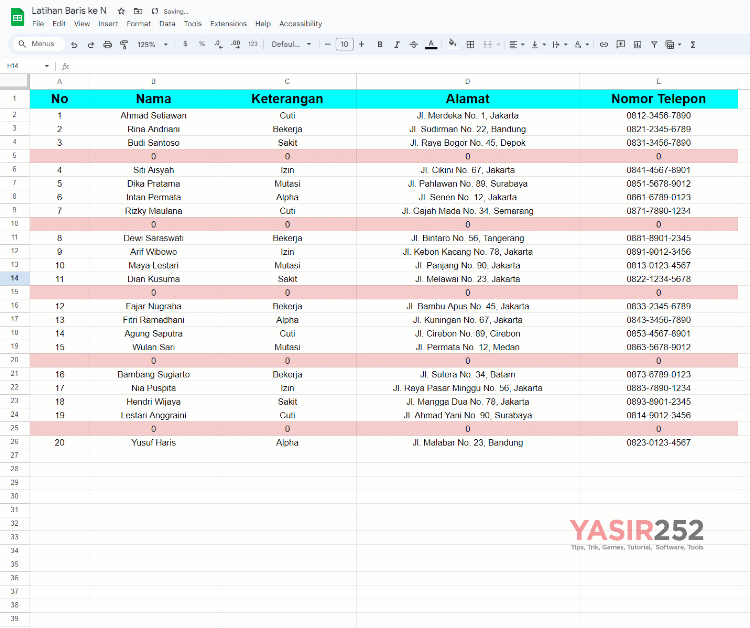Open the filter views dropdown
750x628 pixels.
[x=673, y=44]
